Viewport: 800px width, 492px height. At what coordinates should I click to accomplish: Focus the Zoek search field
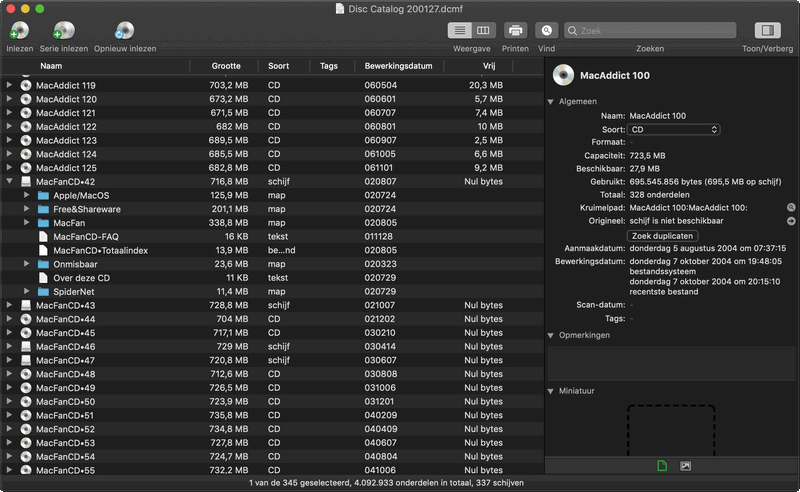(650, 31)
